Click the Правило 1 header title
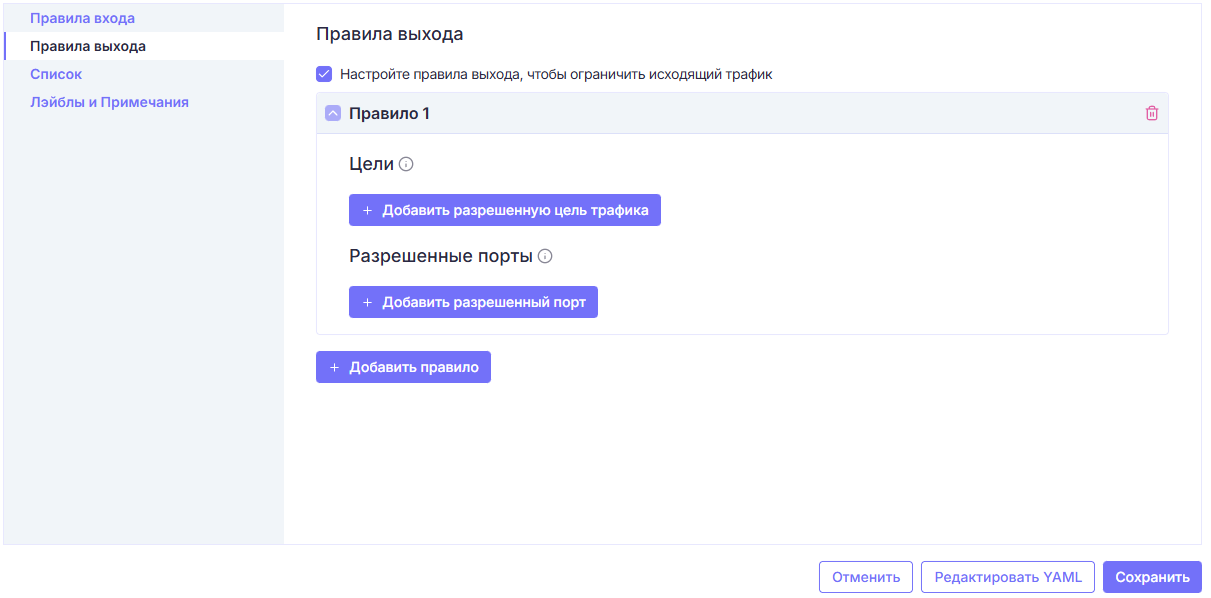This screenshot has width=1211, height=598. pos(389,114)
